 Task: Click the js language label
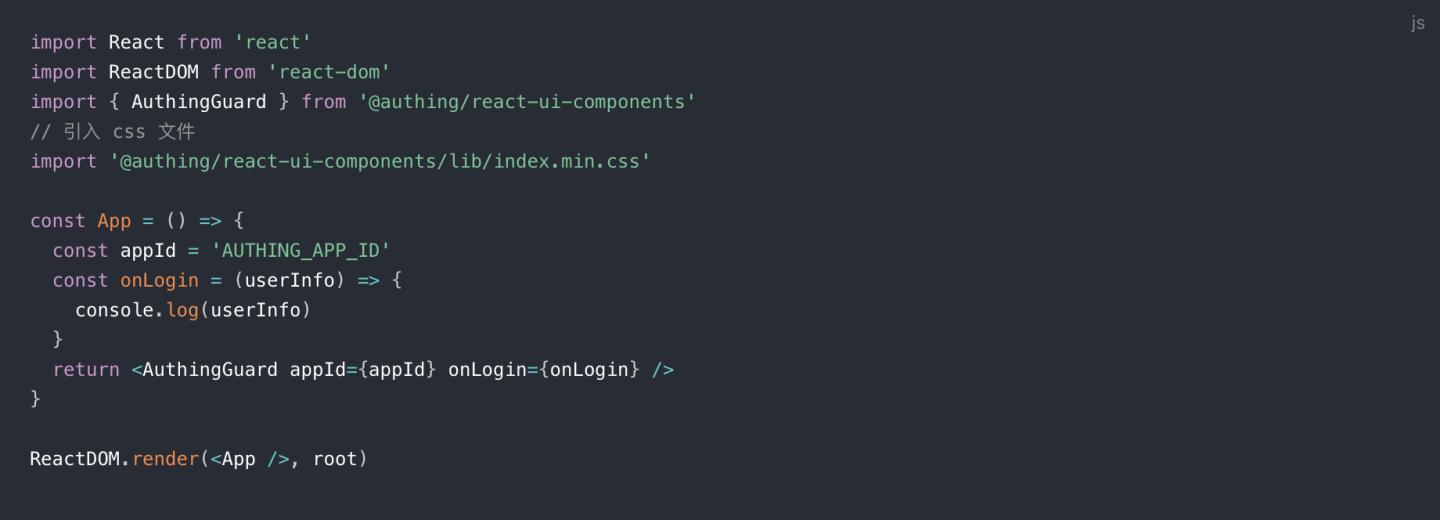click(x=1417, y=23)
